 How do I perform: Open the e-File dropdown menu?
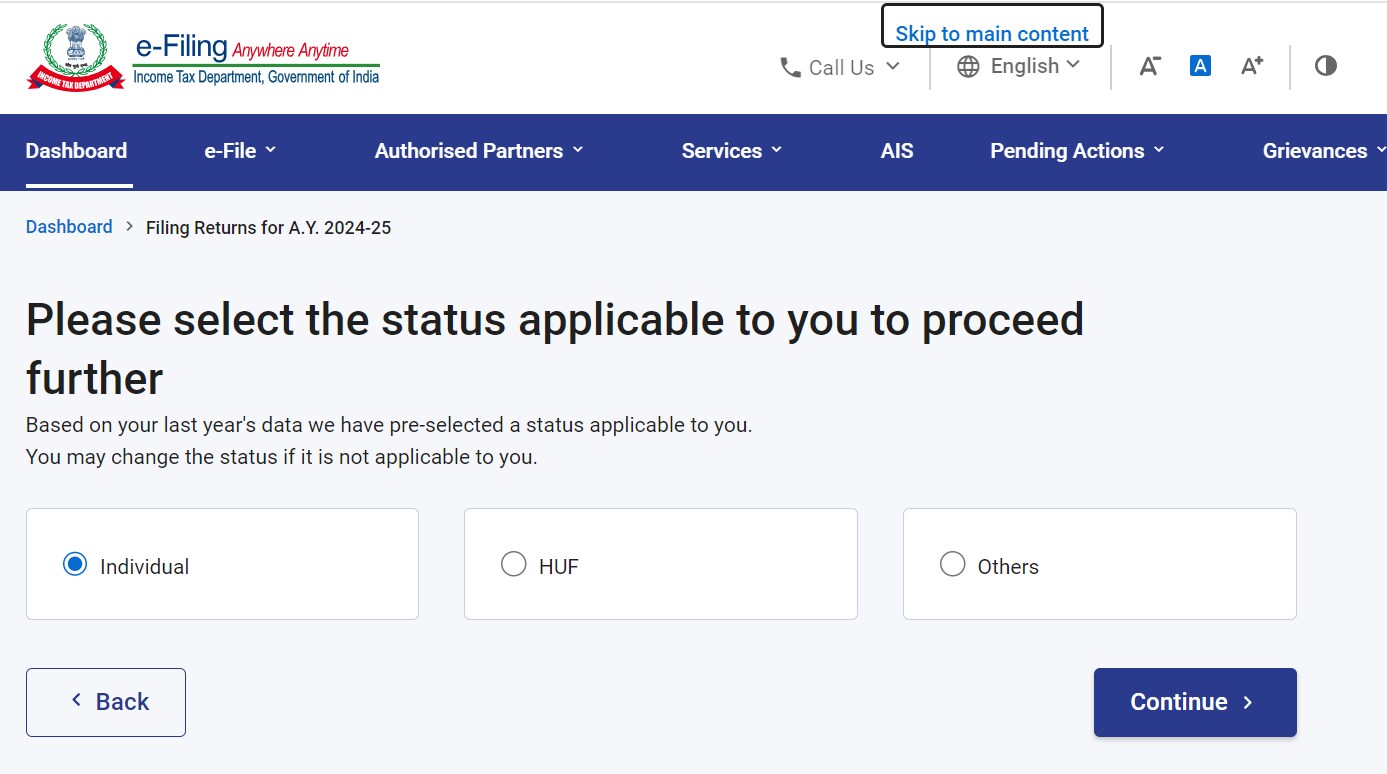[240, 151]
